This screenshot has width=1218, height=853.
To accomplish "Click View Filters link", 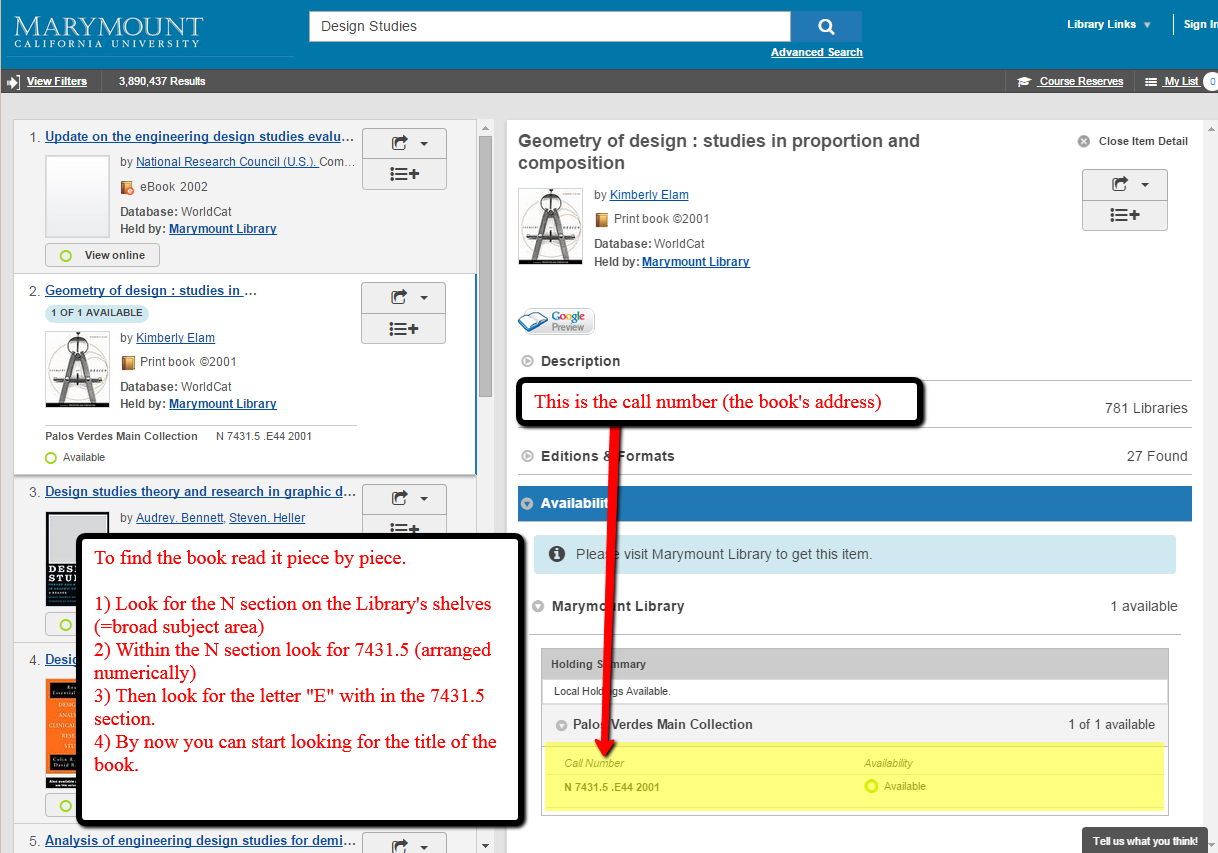I will (57, 82).
